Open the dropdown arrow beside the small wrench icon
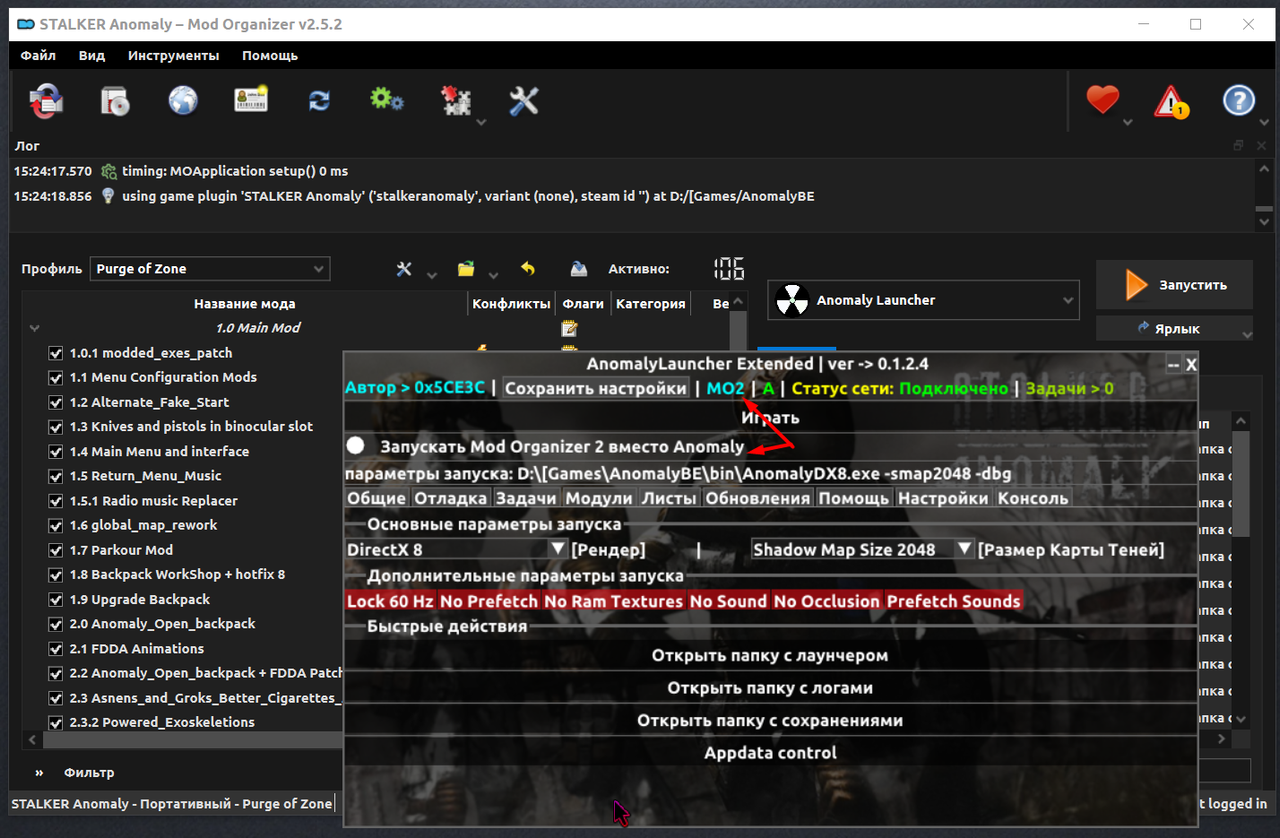Image resolution: width=1280 pixels, height=838 pixels. coord(431,275)
